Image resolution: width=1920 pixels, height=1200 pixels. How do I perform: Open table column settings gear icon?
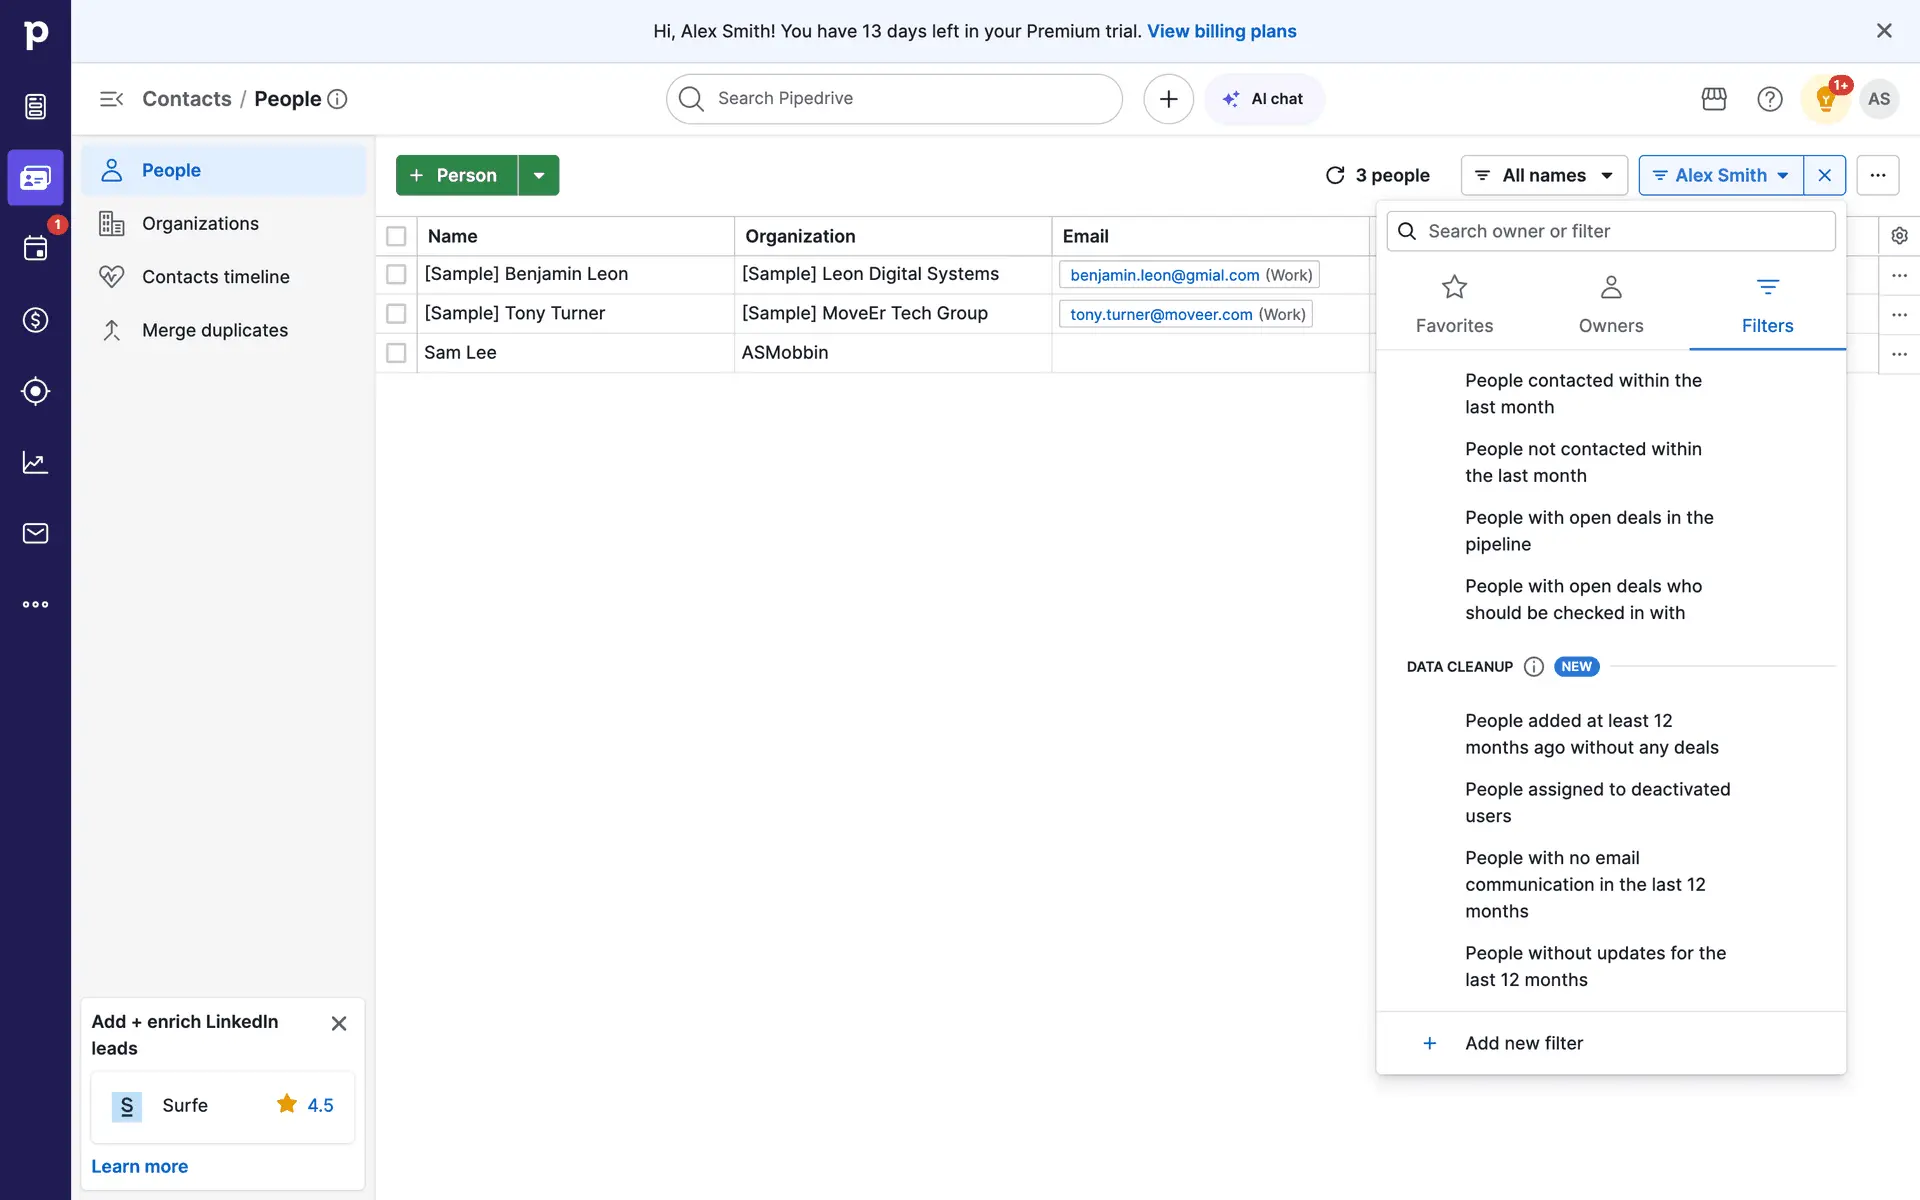[x=1899, y=236]
